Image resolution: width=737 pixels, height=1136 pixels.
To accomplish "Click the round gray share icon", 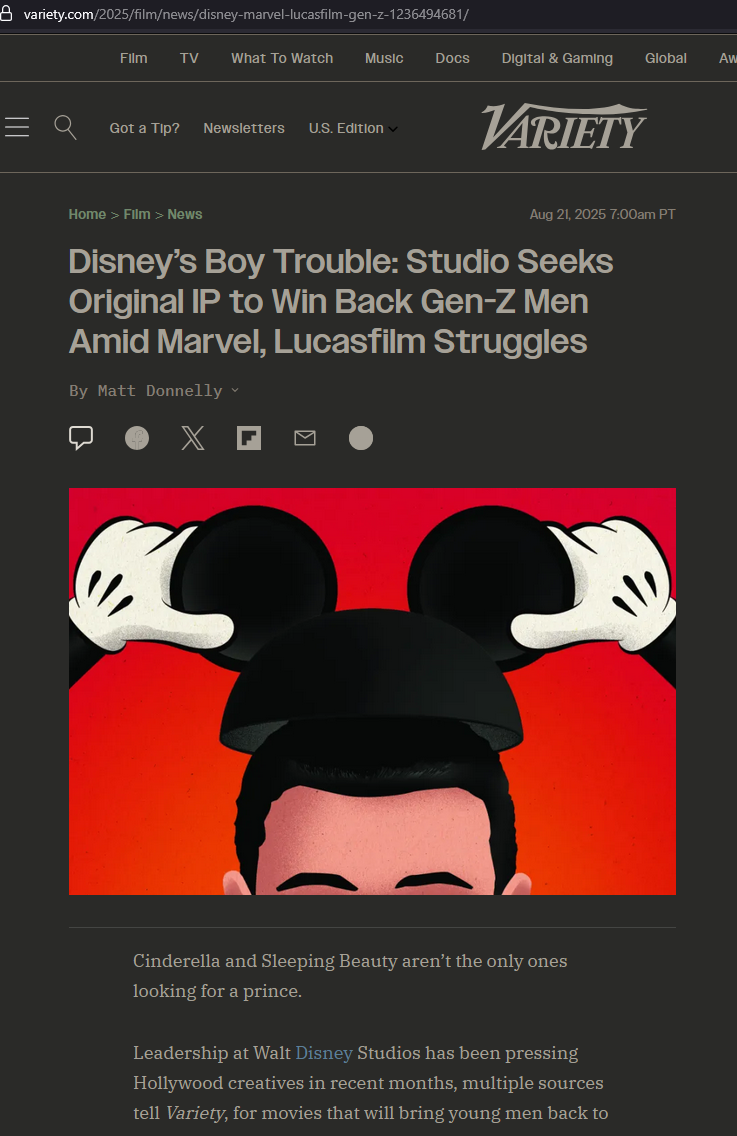I will (x=361, y=438).
